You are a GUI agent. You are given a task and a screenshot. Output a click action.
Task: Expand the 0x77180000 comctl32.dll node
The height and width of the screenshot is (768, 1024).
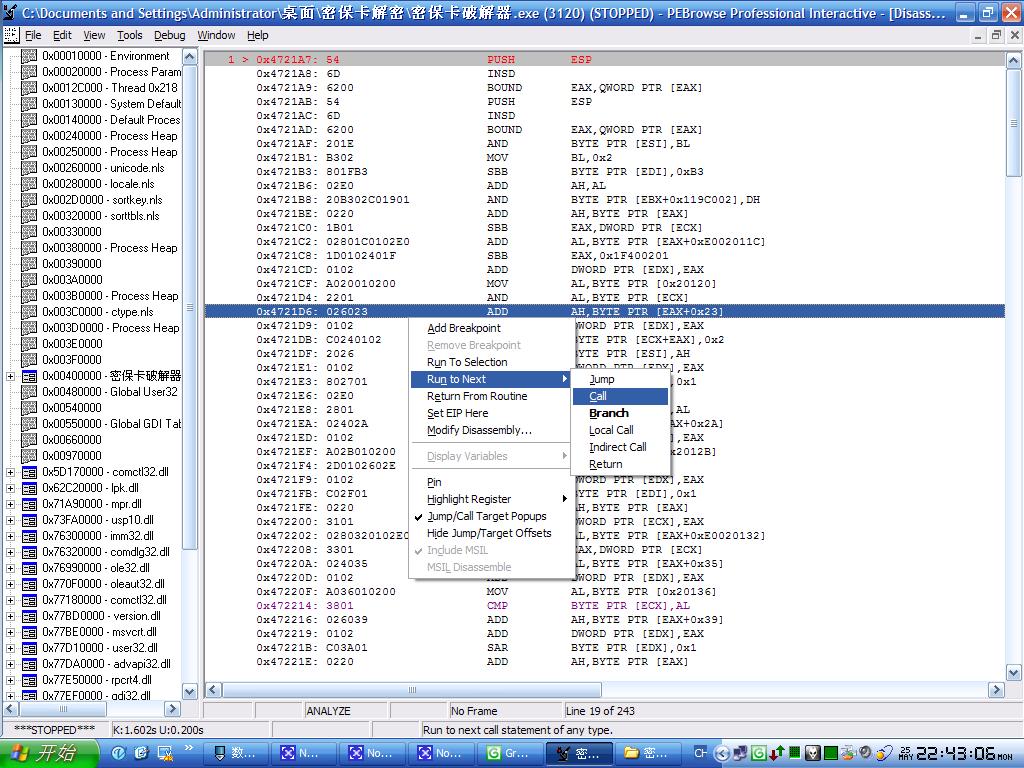(10, 600)
